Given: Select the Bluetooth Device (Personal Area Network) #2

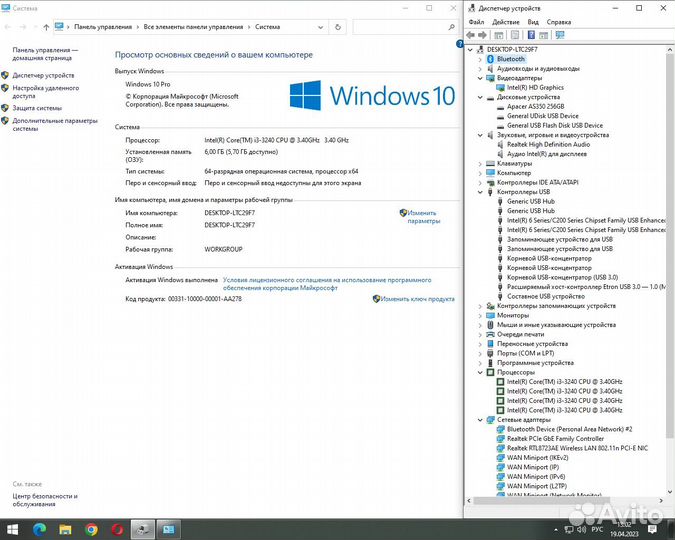Looking at the screenshot, I should point(570,429).
